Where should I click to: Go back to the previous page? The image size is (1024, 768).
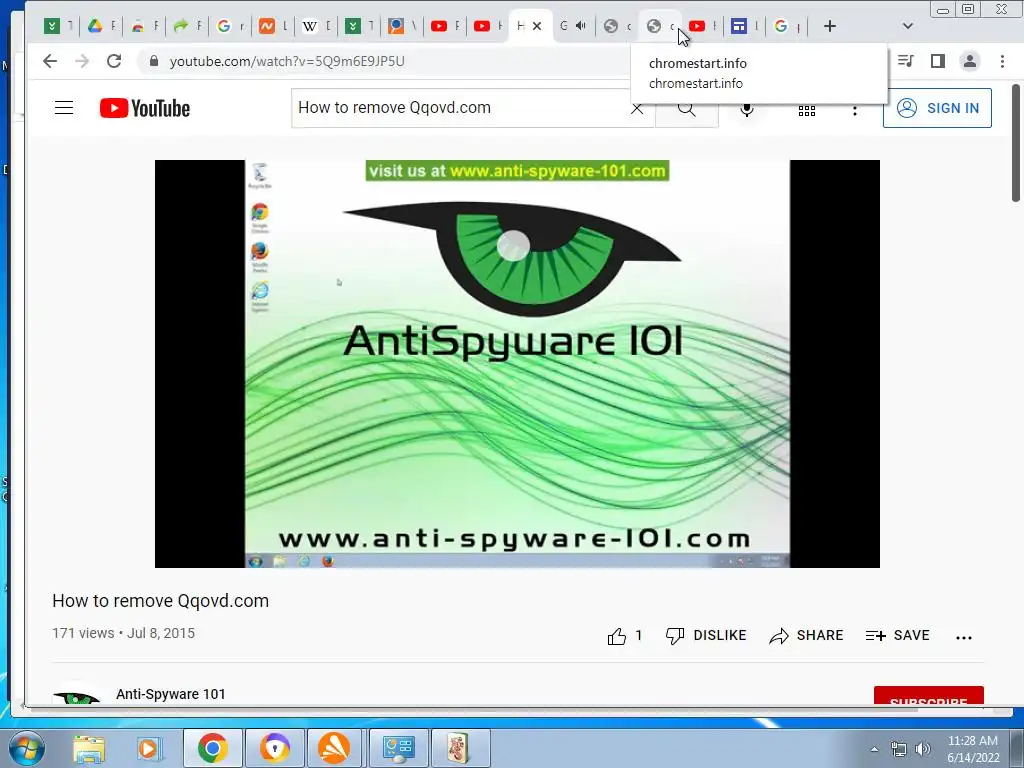(50, 61)
